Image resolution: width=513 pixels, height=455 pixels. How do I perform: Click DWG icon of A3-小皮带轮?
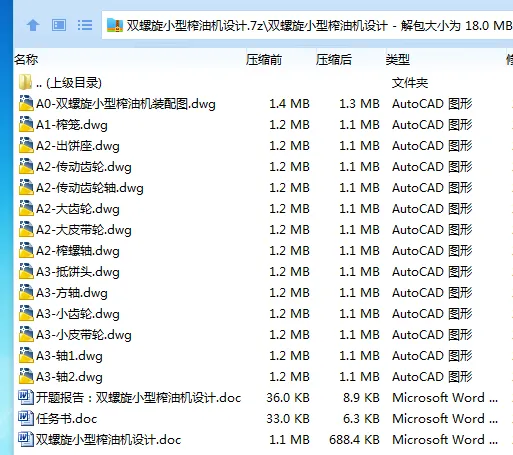click(x=26, y=334)
